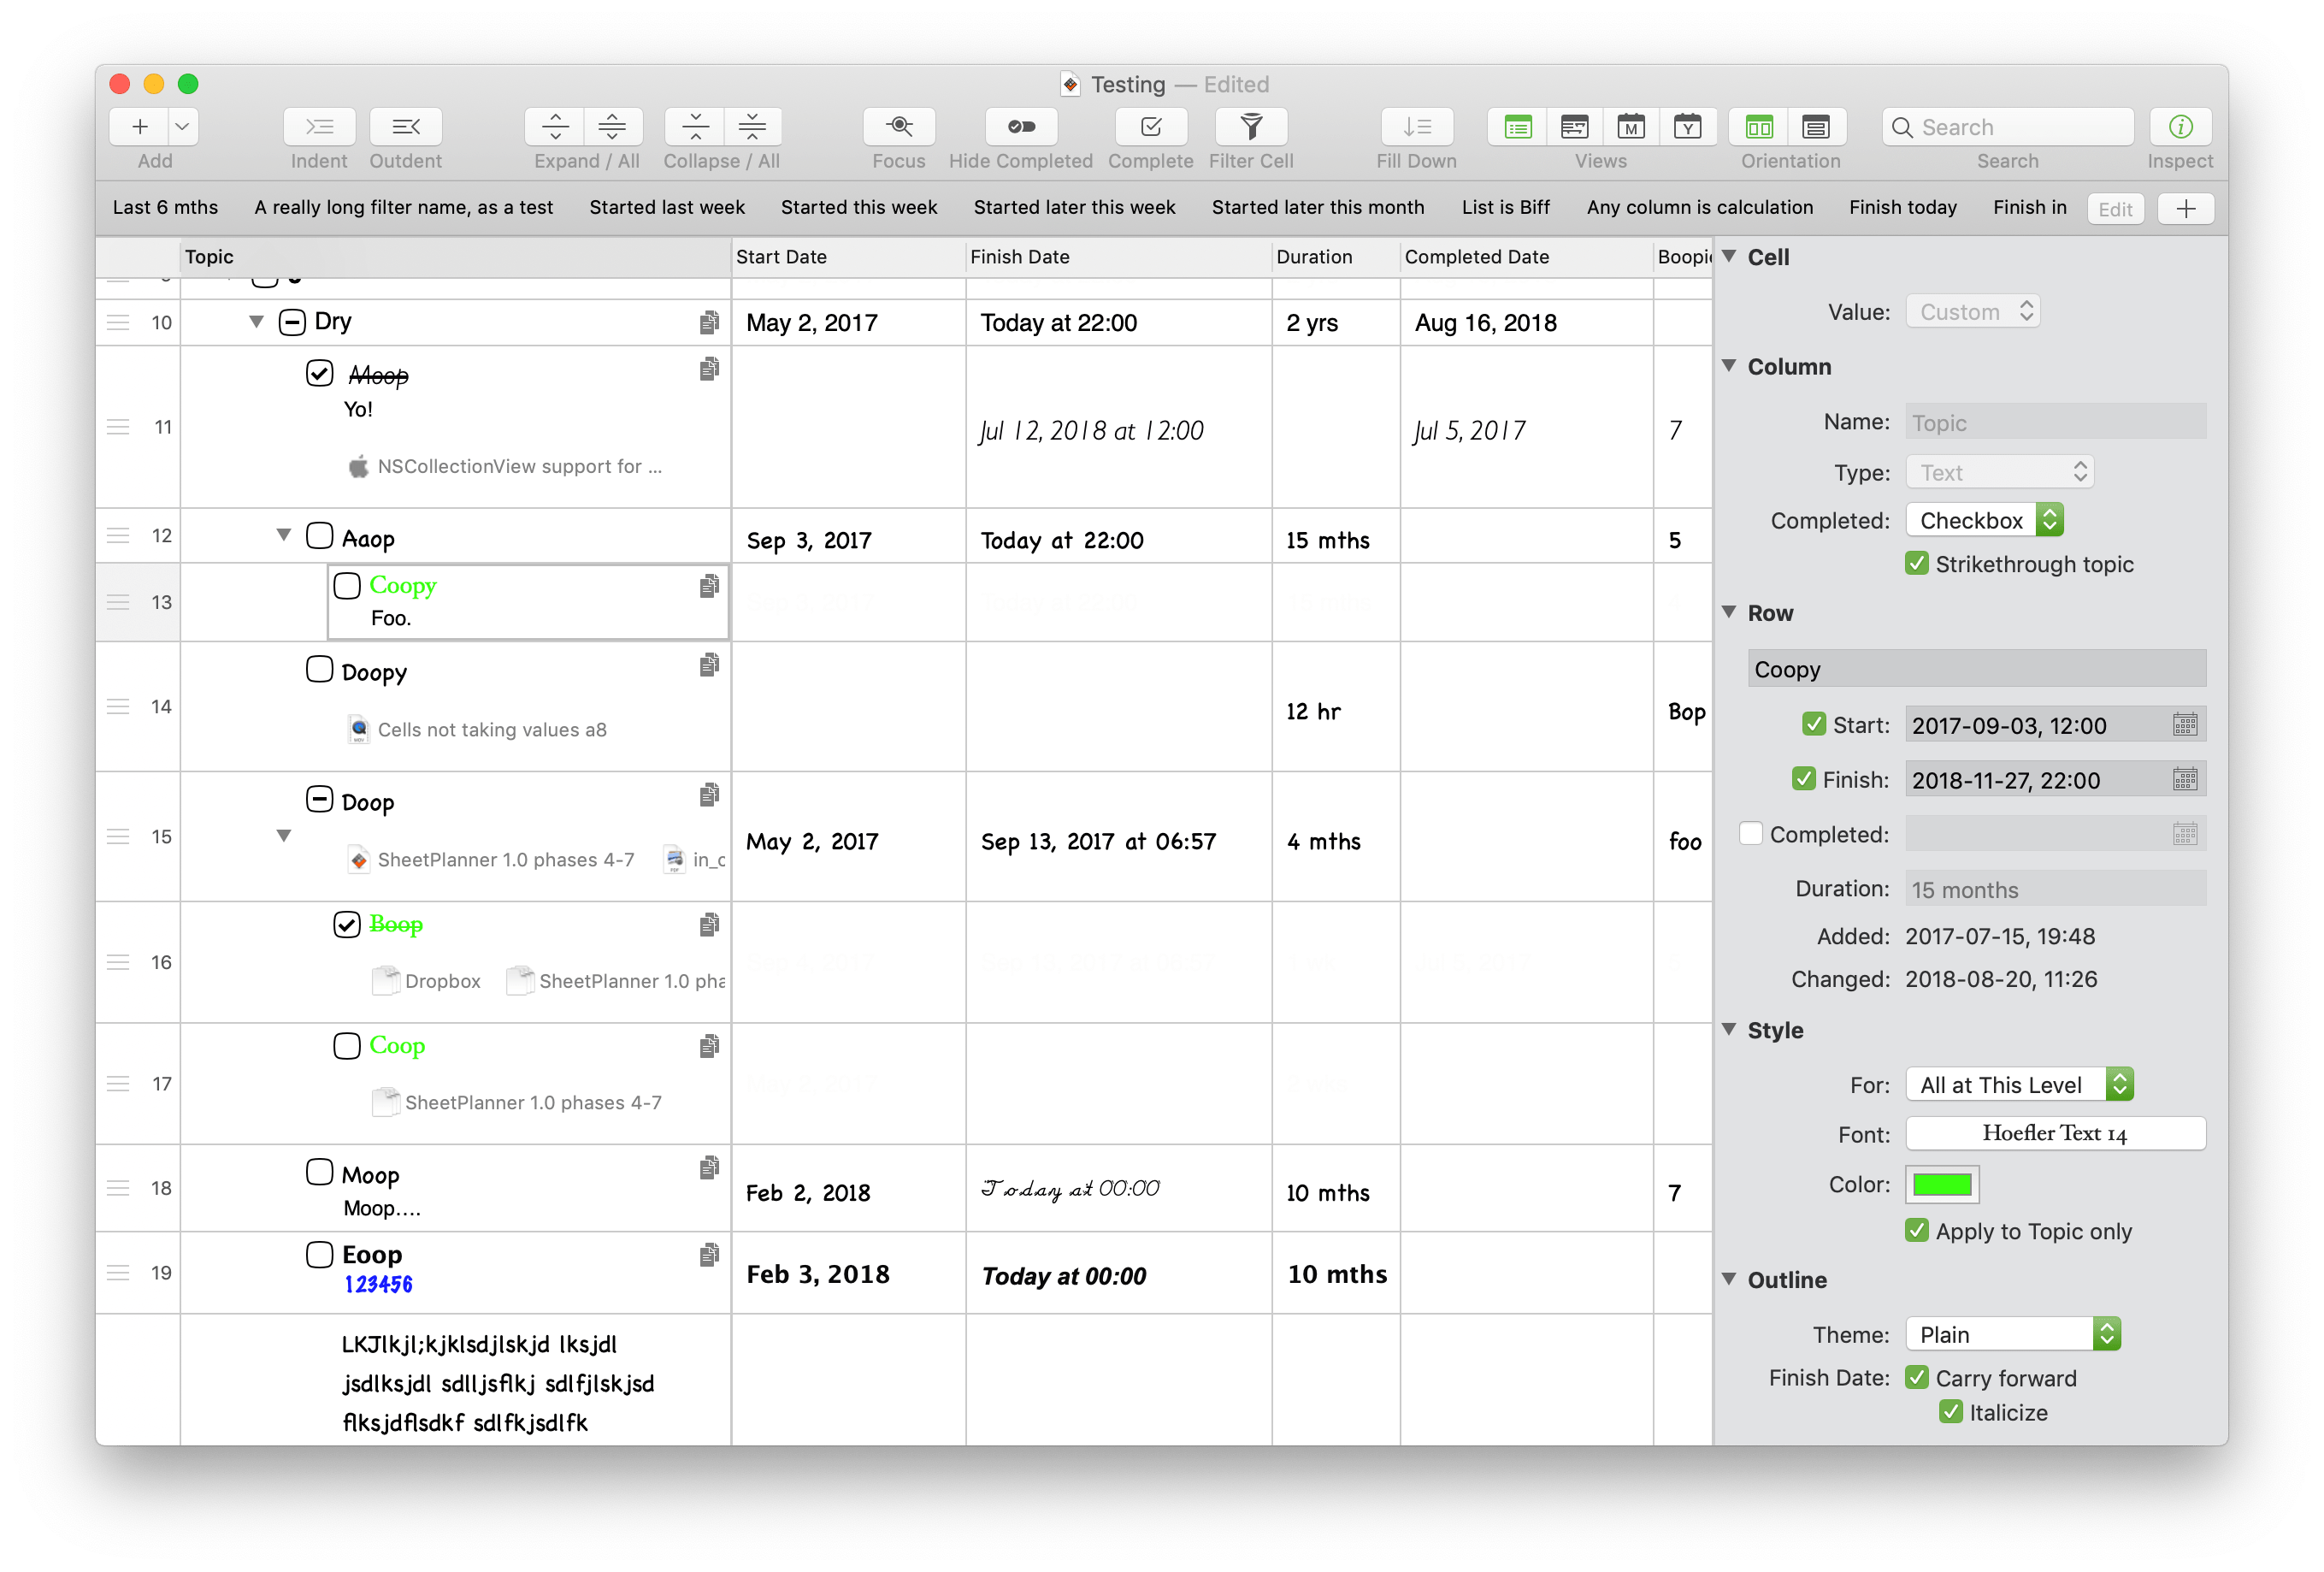This screenshot has height=1572, width=2324.
Task: Click the Hide Completed toolbar icon
Action: pos(1022,127)
